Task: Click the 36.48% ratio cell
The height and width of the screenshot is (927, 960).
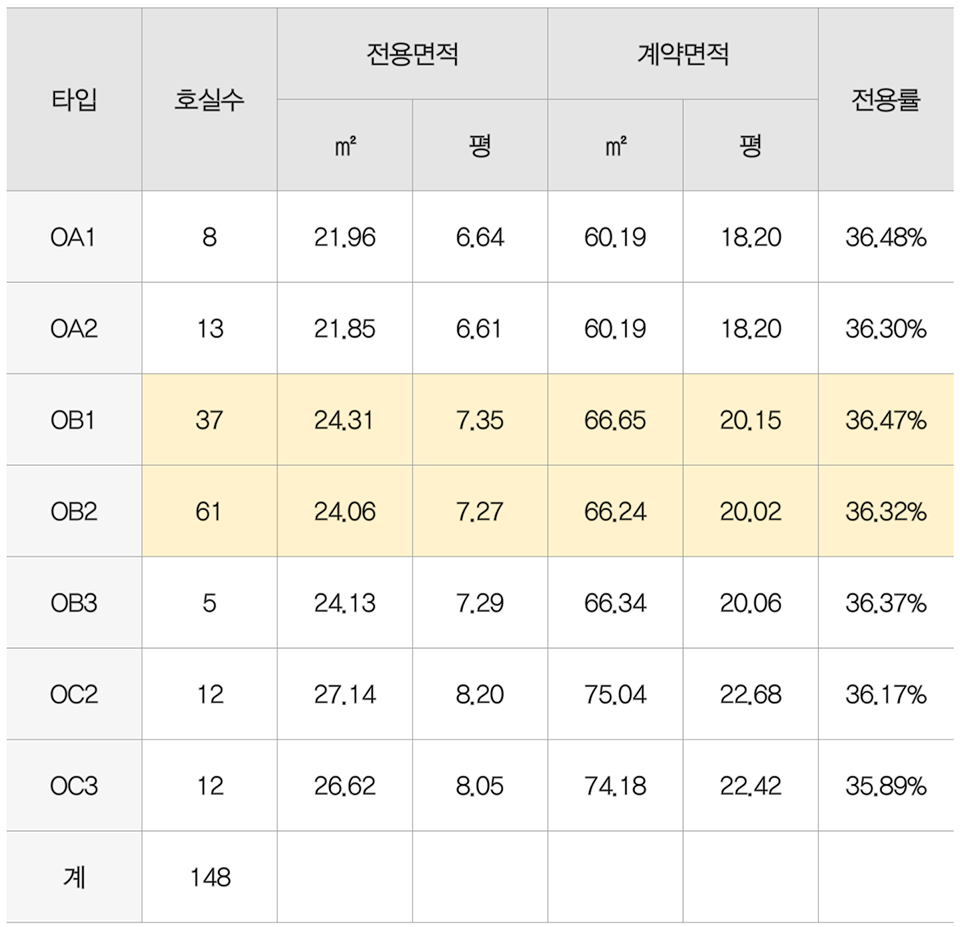Action: pyautogui.click(x=885, y=238)
